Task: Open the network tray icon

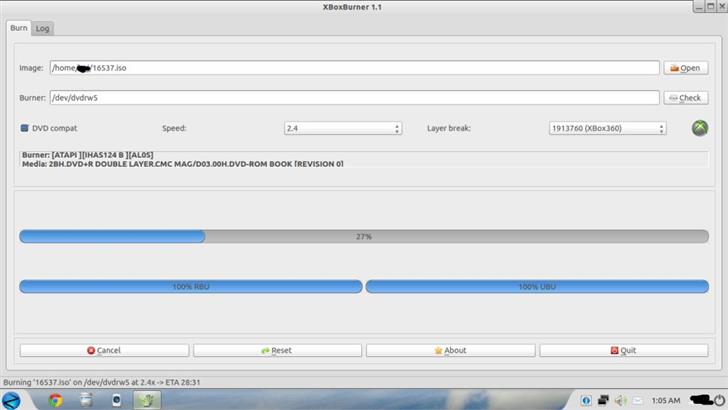Action: [603, 400]
